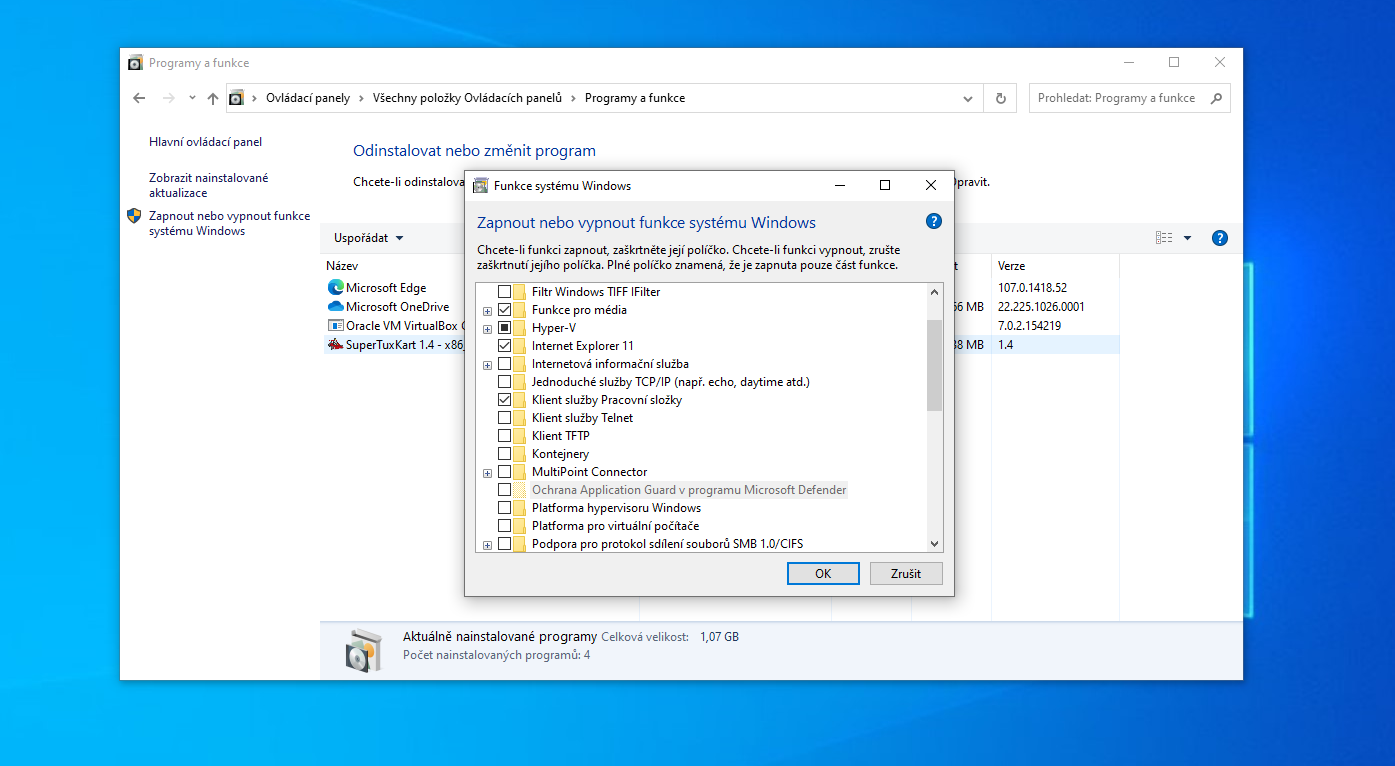Expand Internetová informační služba node
This screenshot has width=1395, height=766.
(x=487, y=365)
